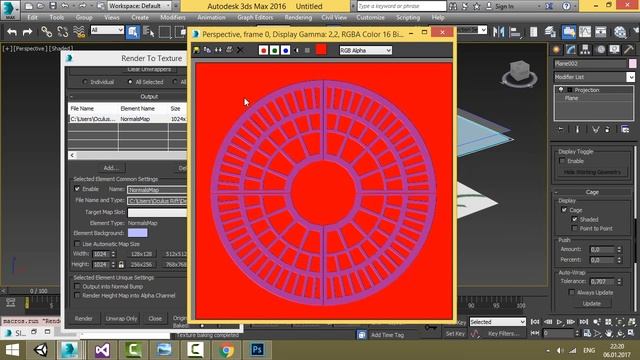Select the Bind to Space Warp tool
The image size is (640, 360).
79,32
